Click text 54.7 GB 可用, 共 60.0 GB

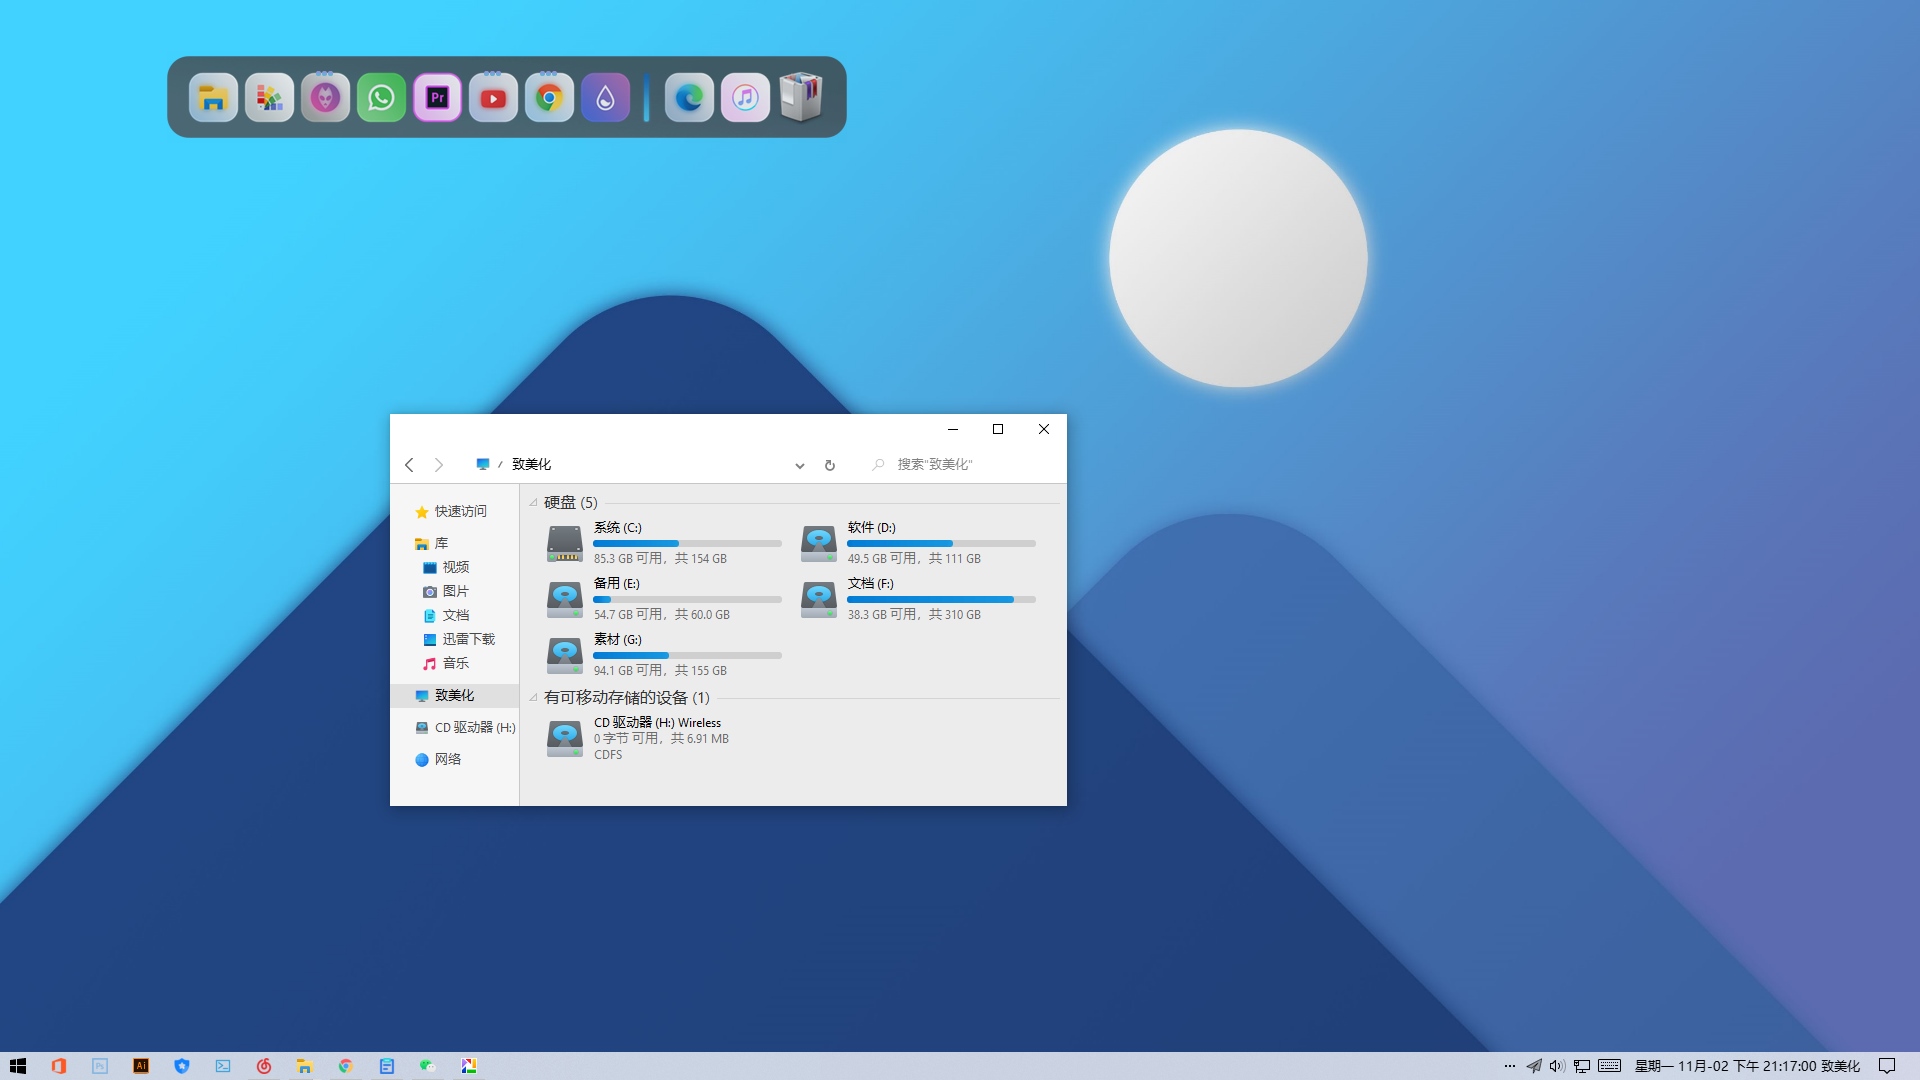click(x=662, y=615)
